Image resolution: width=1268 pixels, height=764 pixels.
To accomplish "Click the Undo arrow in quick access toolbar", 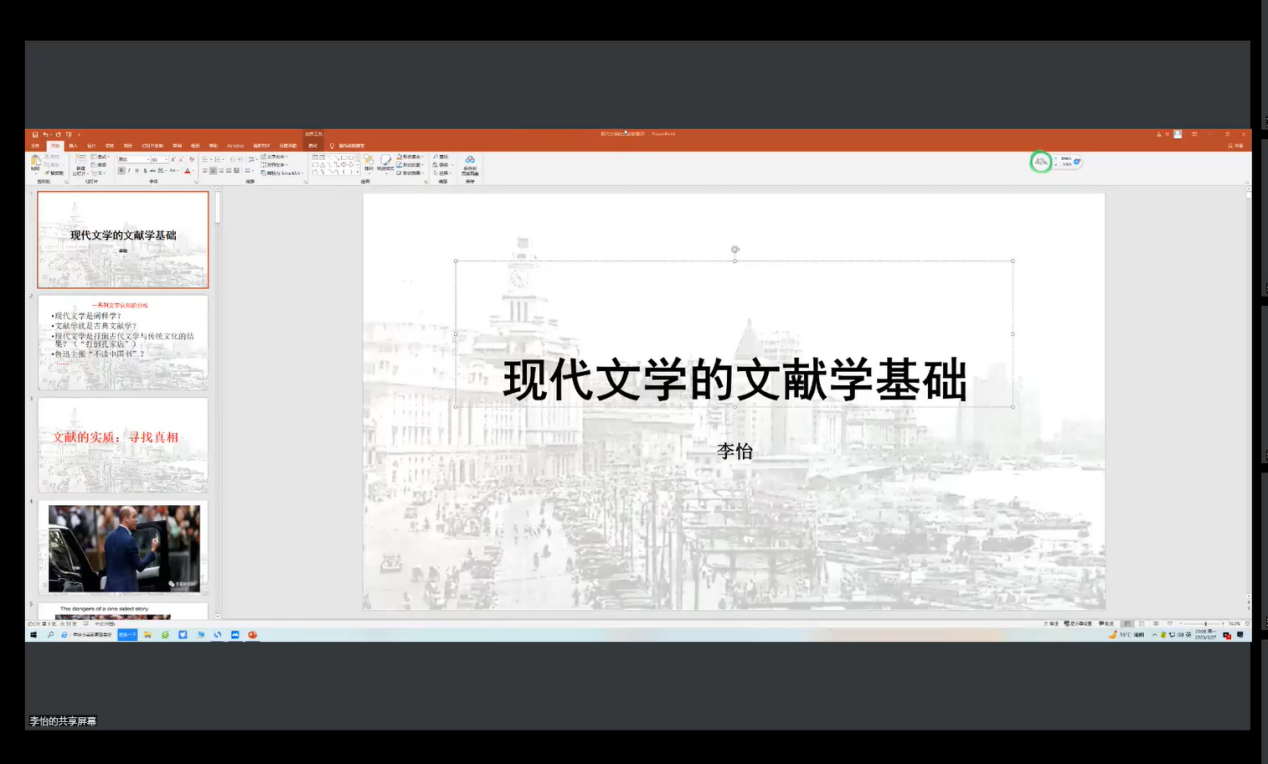I will click(46, 134).
